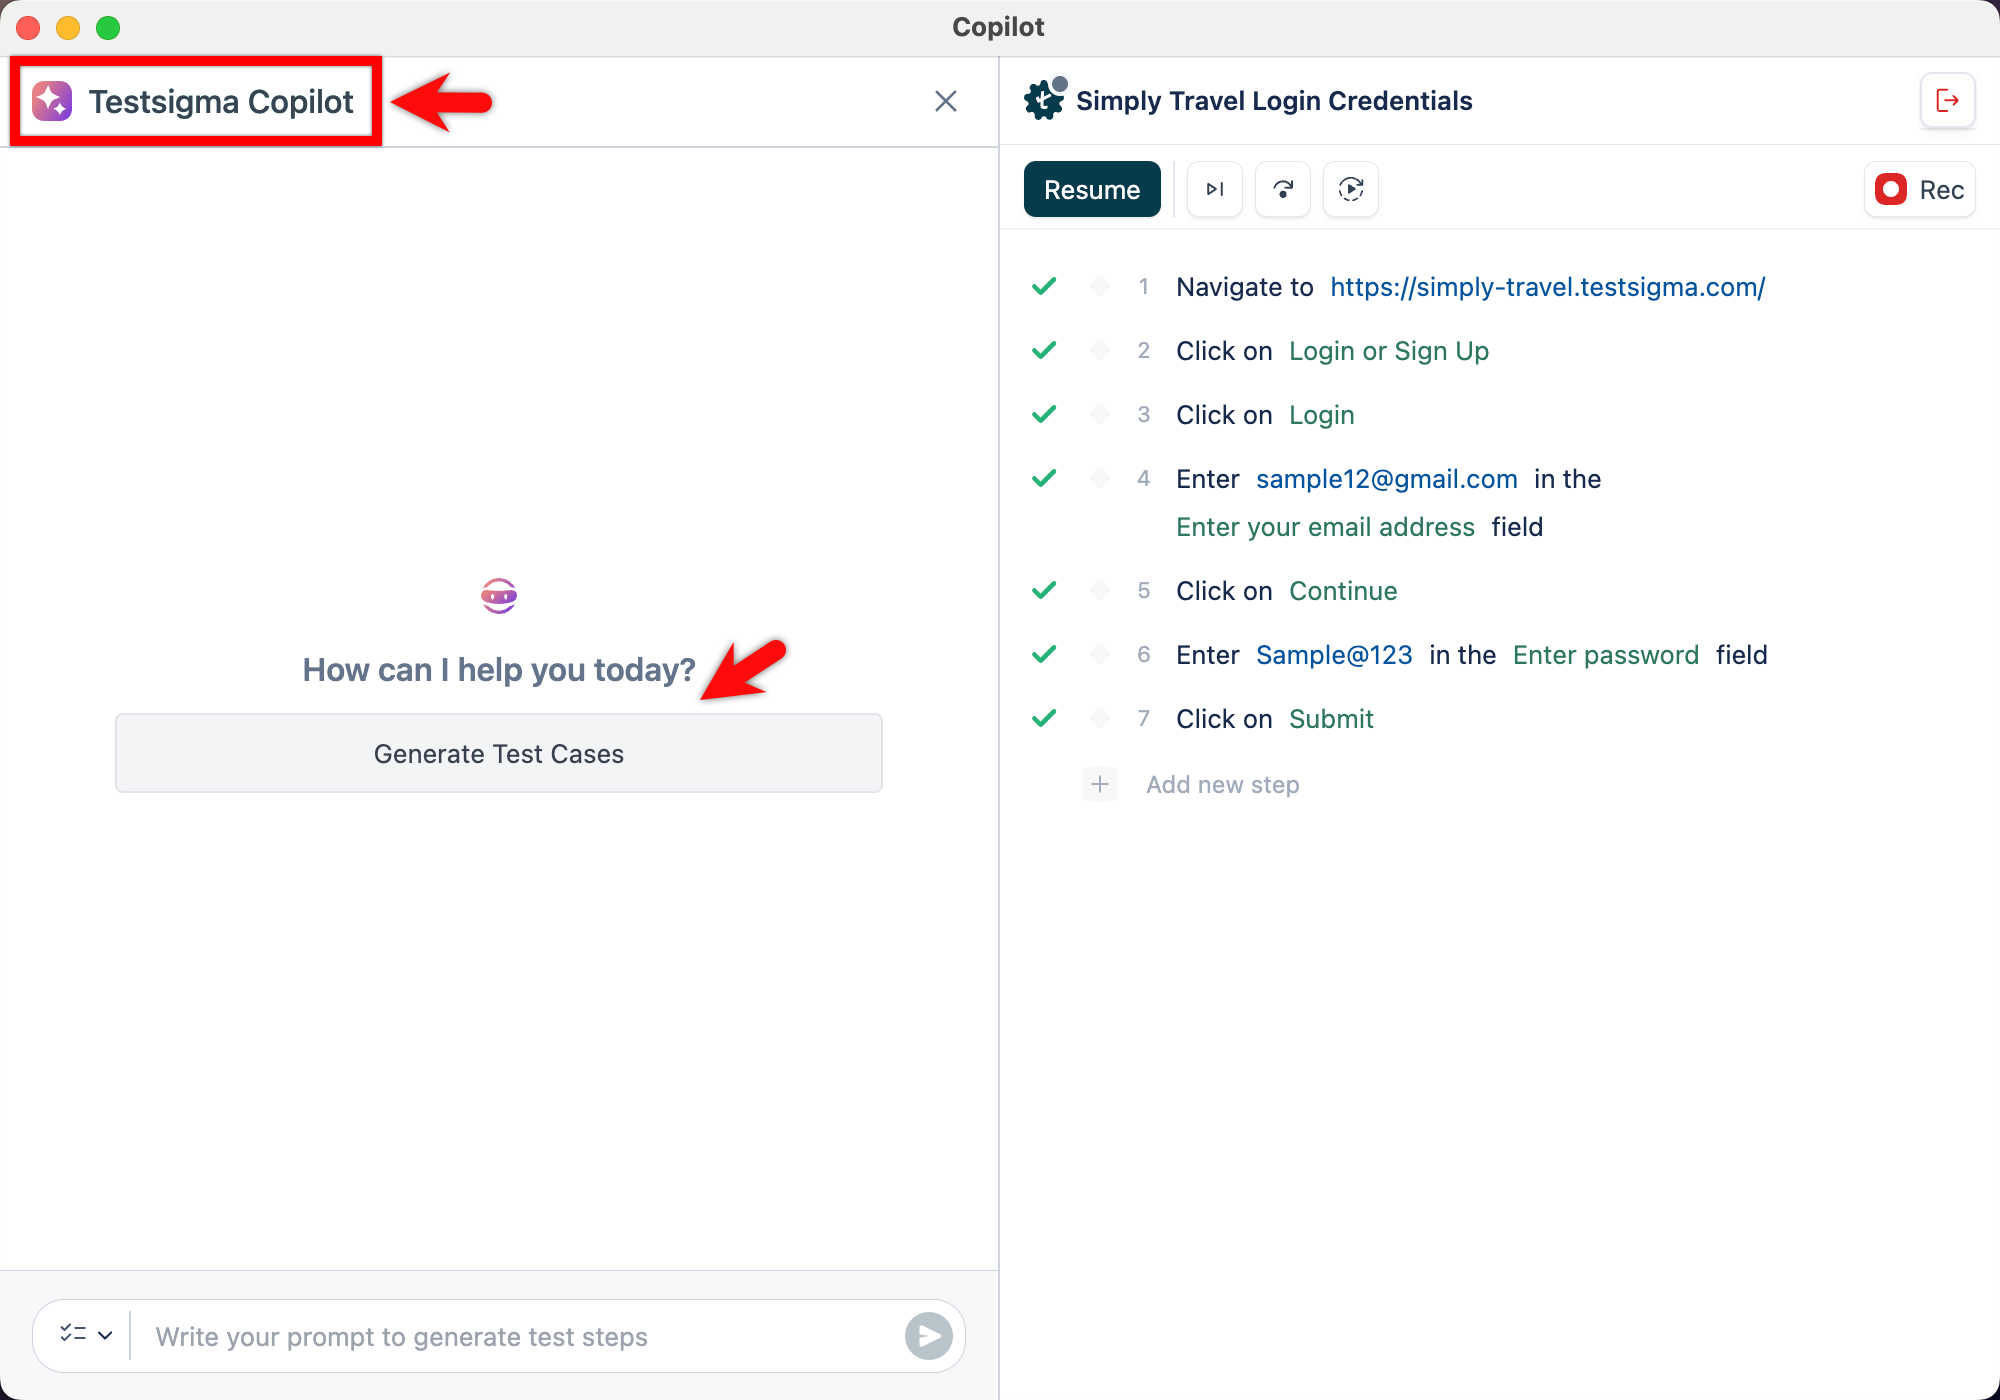Open the simply-travel.testsigma.com URL link
Image resolution: width=2000 pixels, height=1400 pixels.
click(x=1547, y=287)
